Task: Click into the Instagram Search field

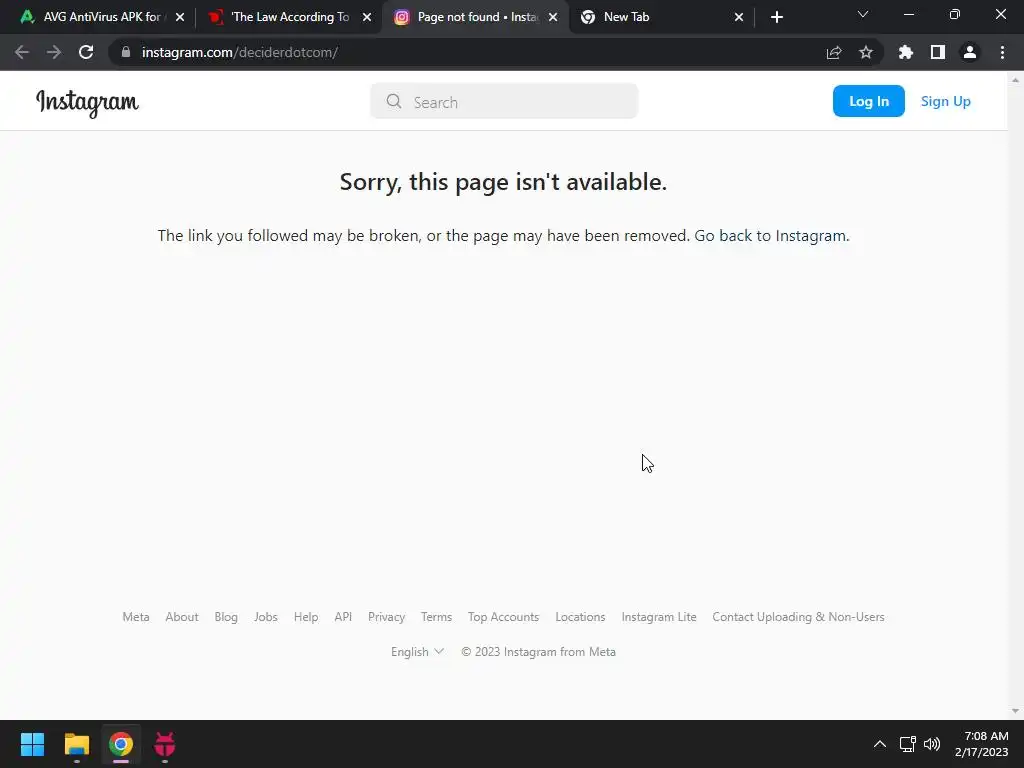Action: point(504,101)
